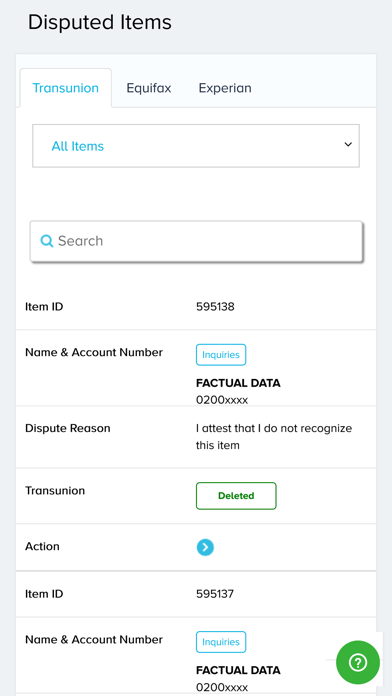This screenshot has width=392, height=696.
Task: Switch to the Equifax tab
Action: [x=149, y=88]
